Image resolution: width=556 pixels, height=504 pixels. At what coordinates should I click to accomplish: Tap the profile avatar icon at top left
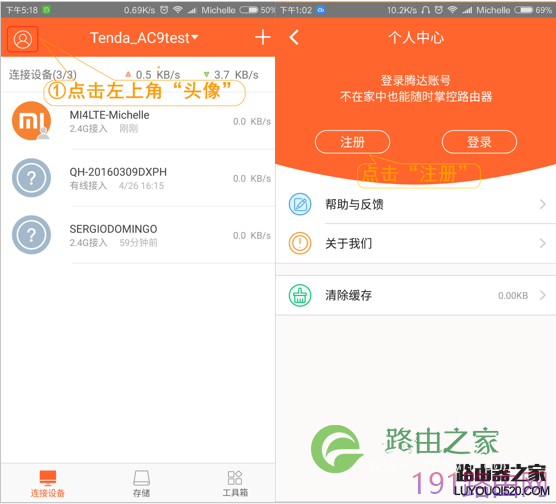(23, 39)
